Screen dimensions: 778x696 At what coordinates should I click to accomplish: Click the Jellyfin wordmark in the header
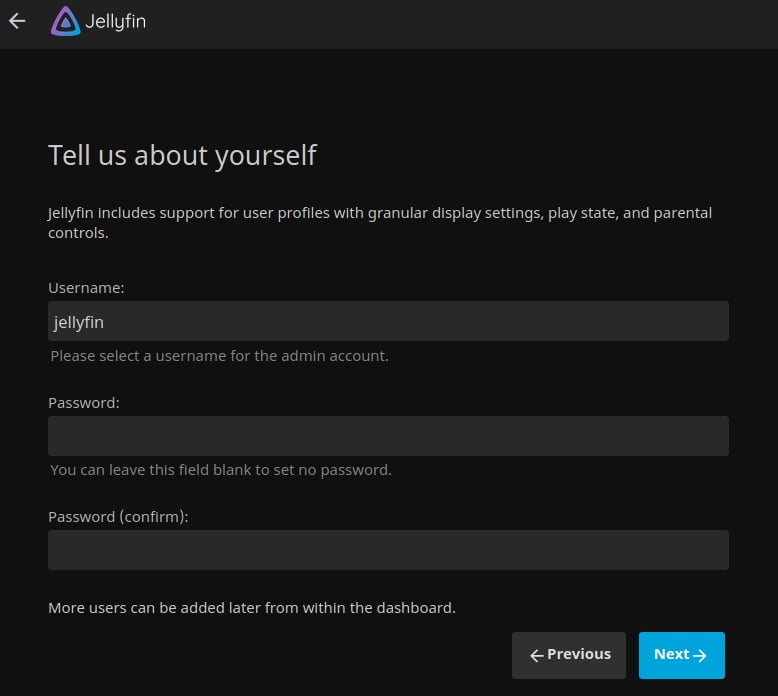(x=115, y=21)
